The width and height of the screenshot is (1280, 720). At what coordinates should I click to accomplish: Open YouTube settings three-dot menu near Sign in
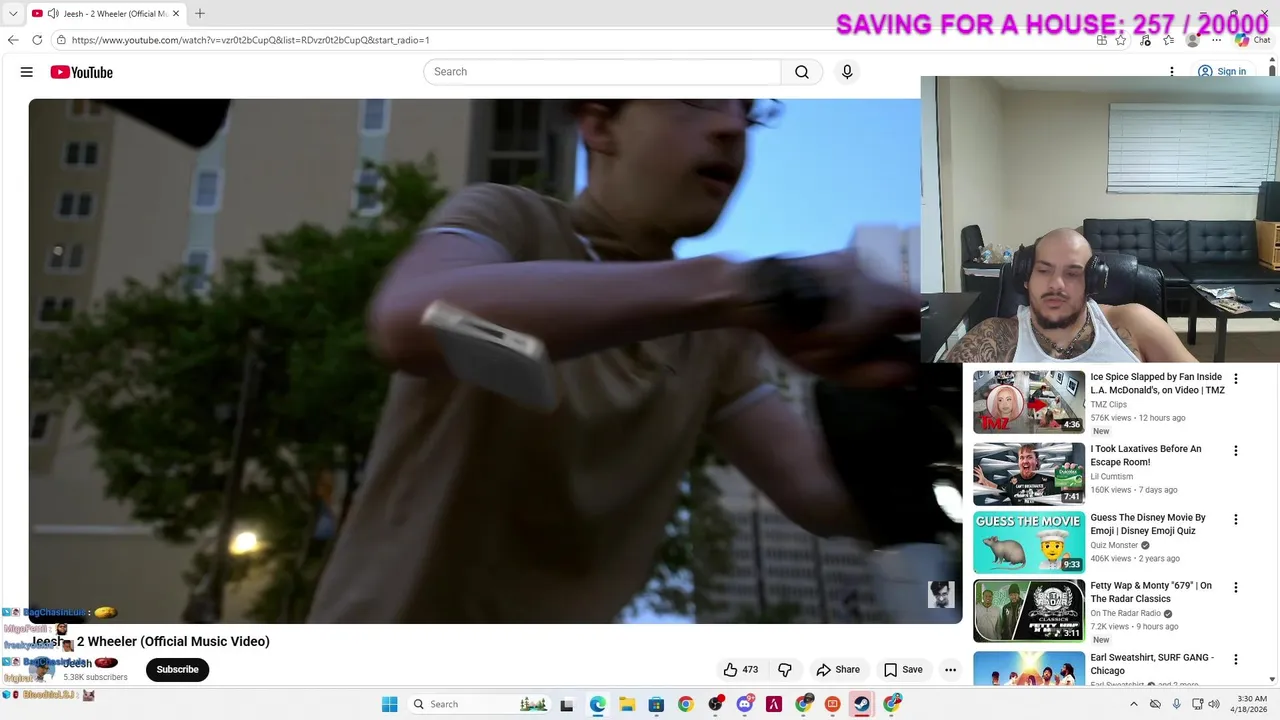click(1172, 72)
